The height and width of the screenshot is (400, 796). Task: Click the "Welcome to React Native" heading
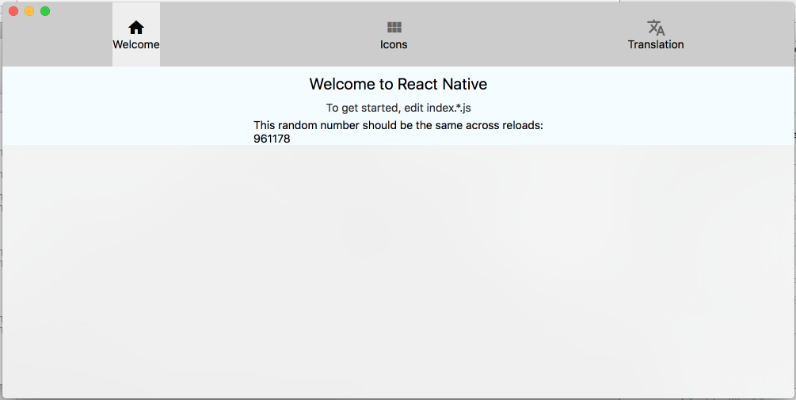(398, 84)
